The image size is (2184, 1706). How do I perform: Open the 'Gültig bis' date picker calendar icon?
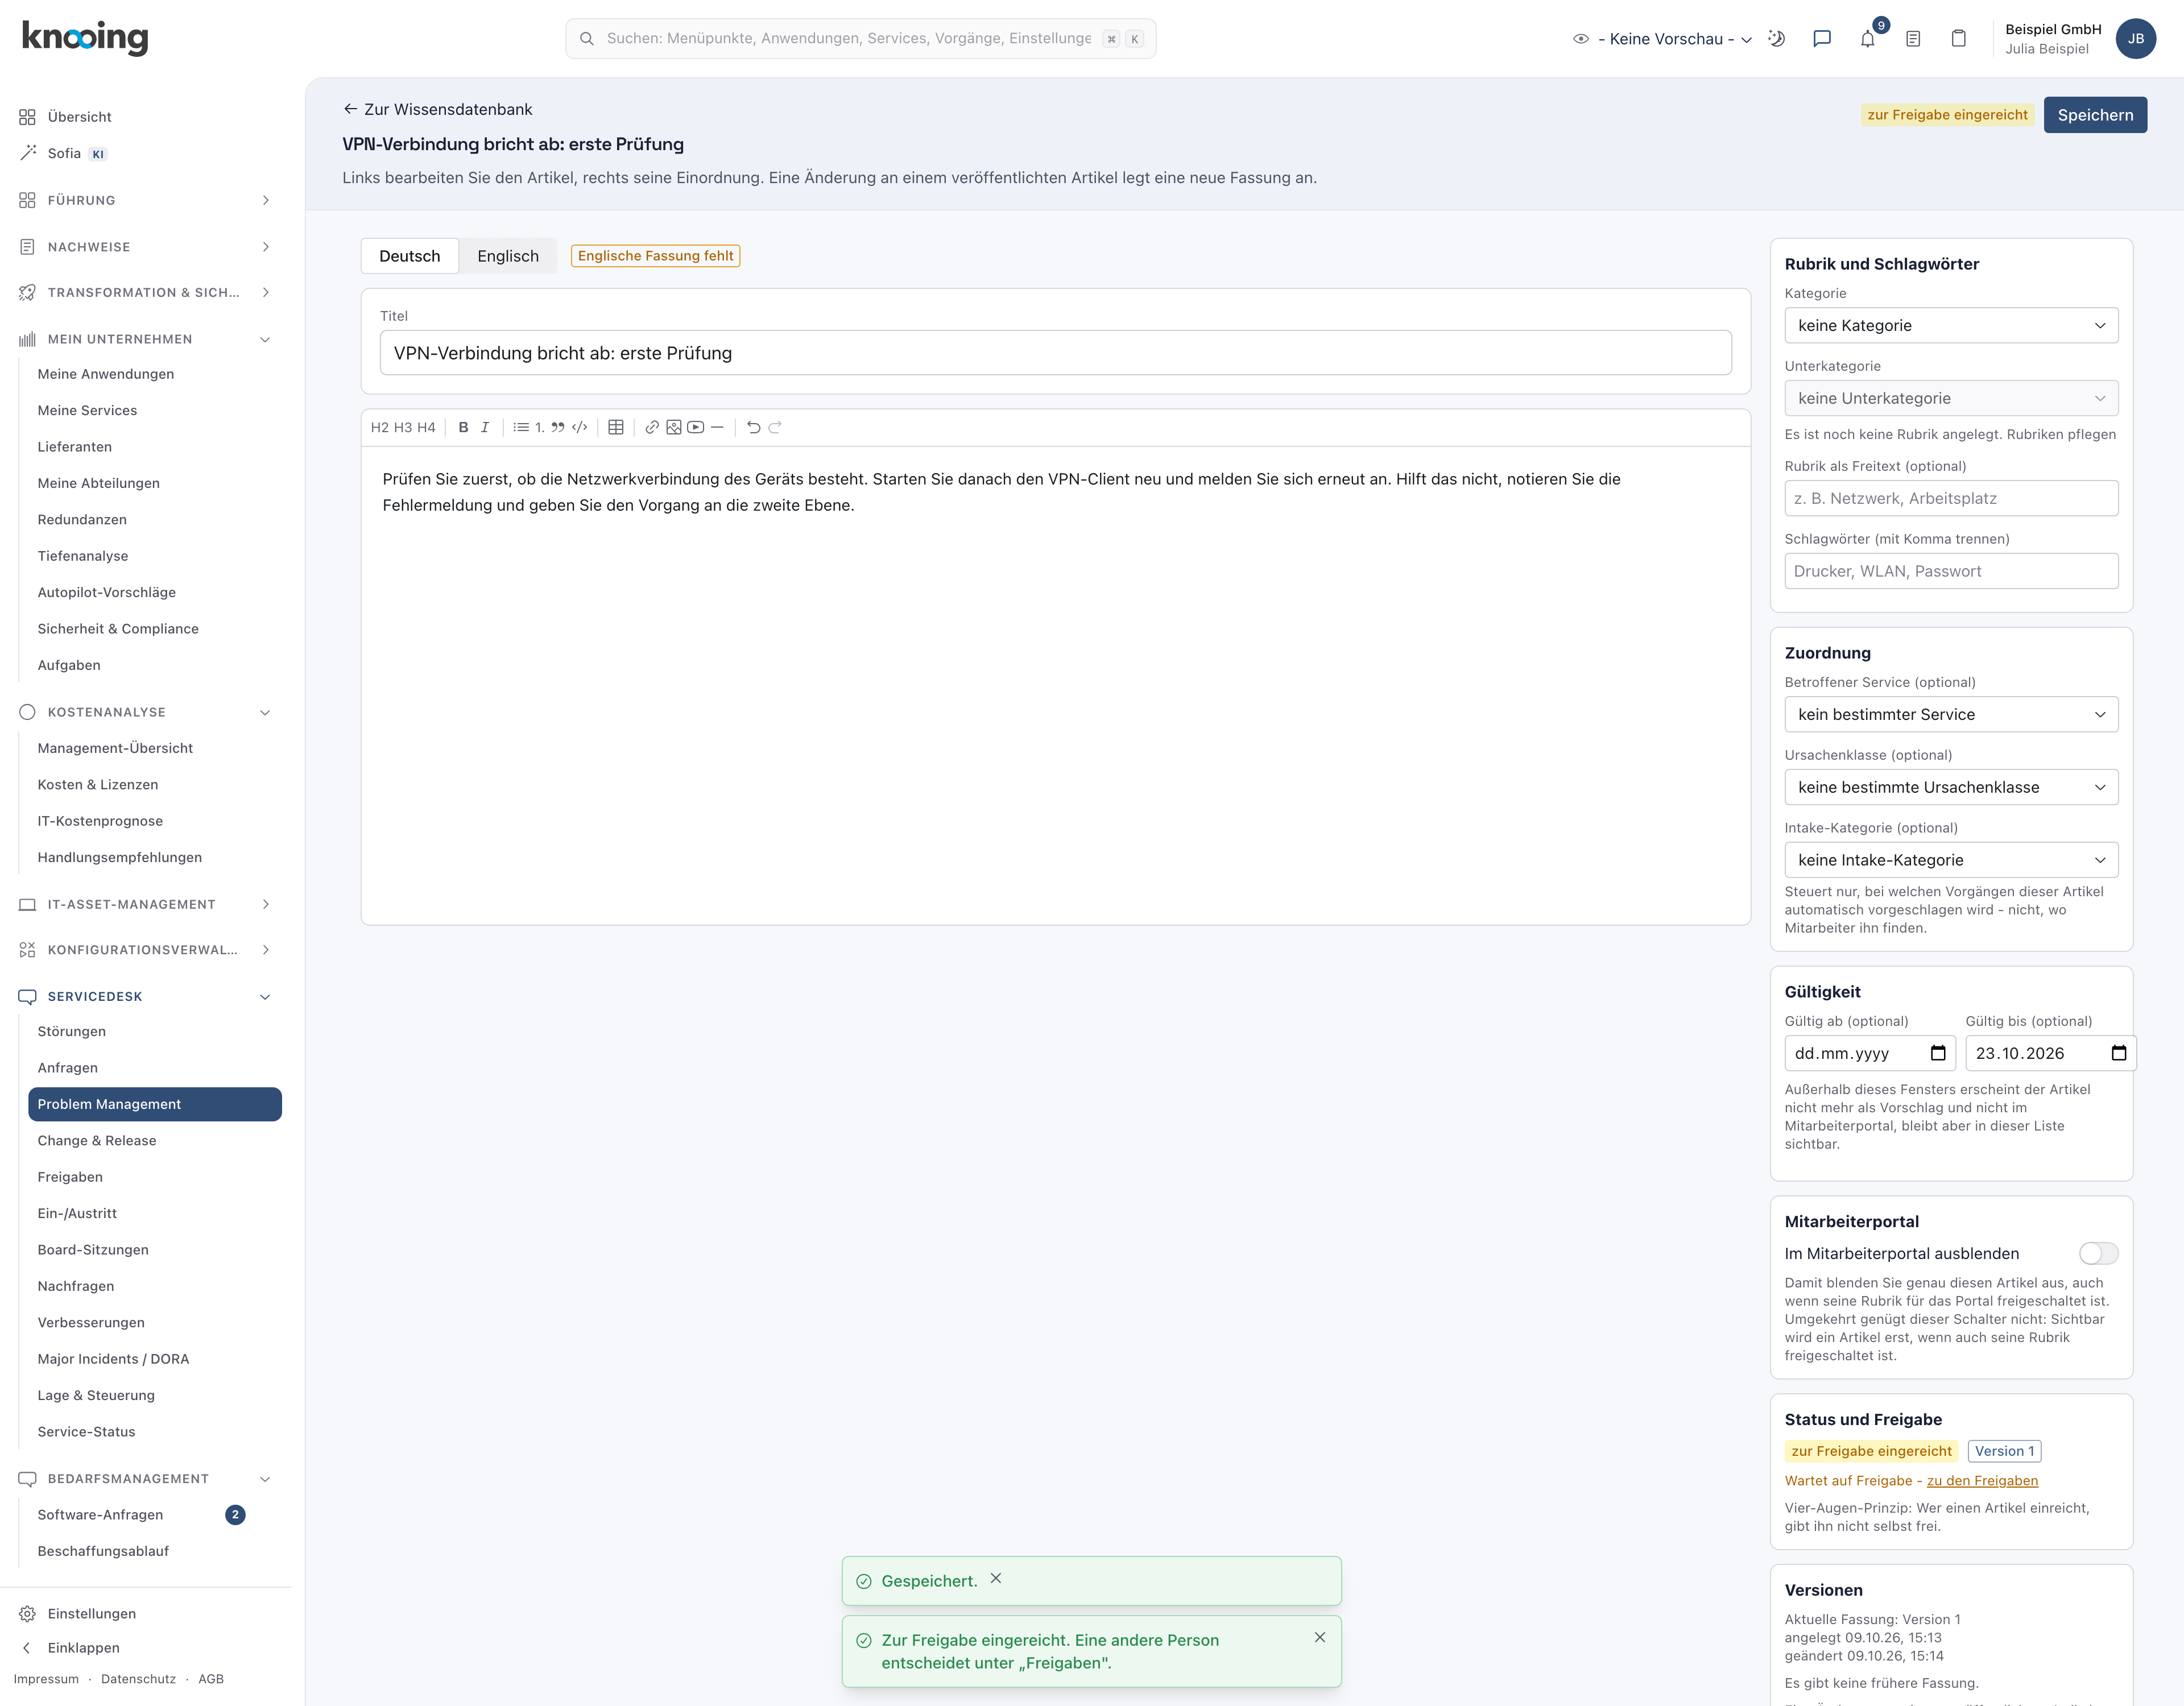[x=2118, y=1053]
